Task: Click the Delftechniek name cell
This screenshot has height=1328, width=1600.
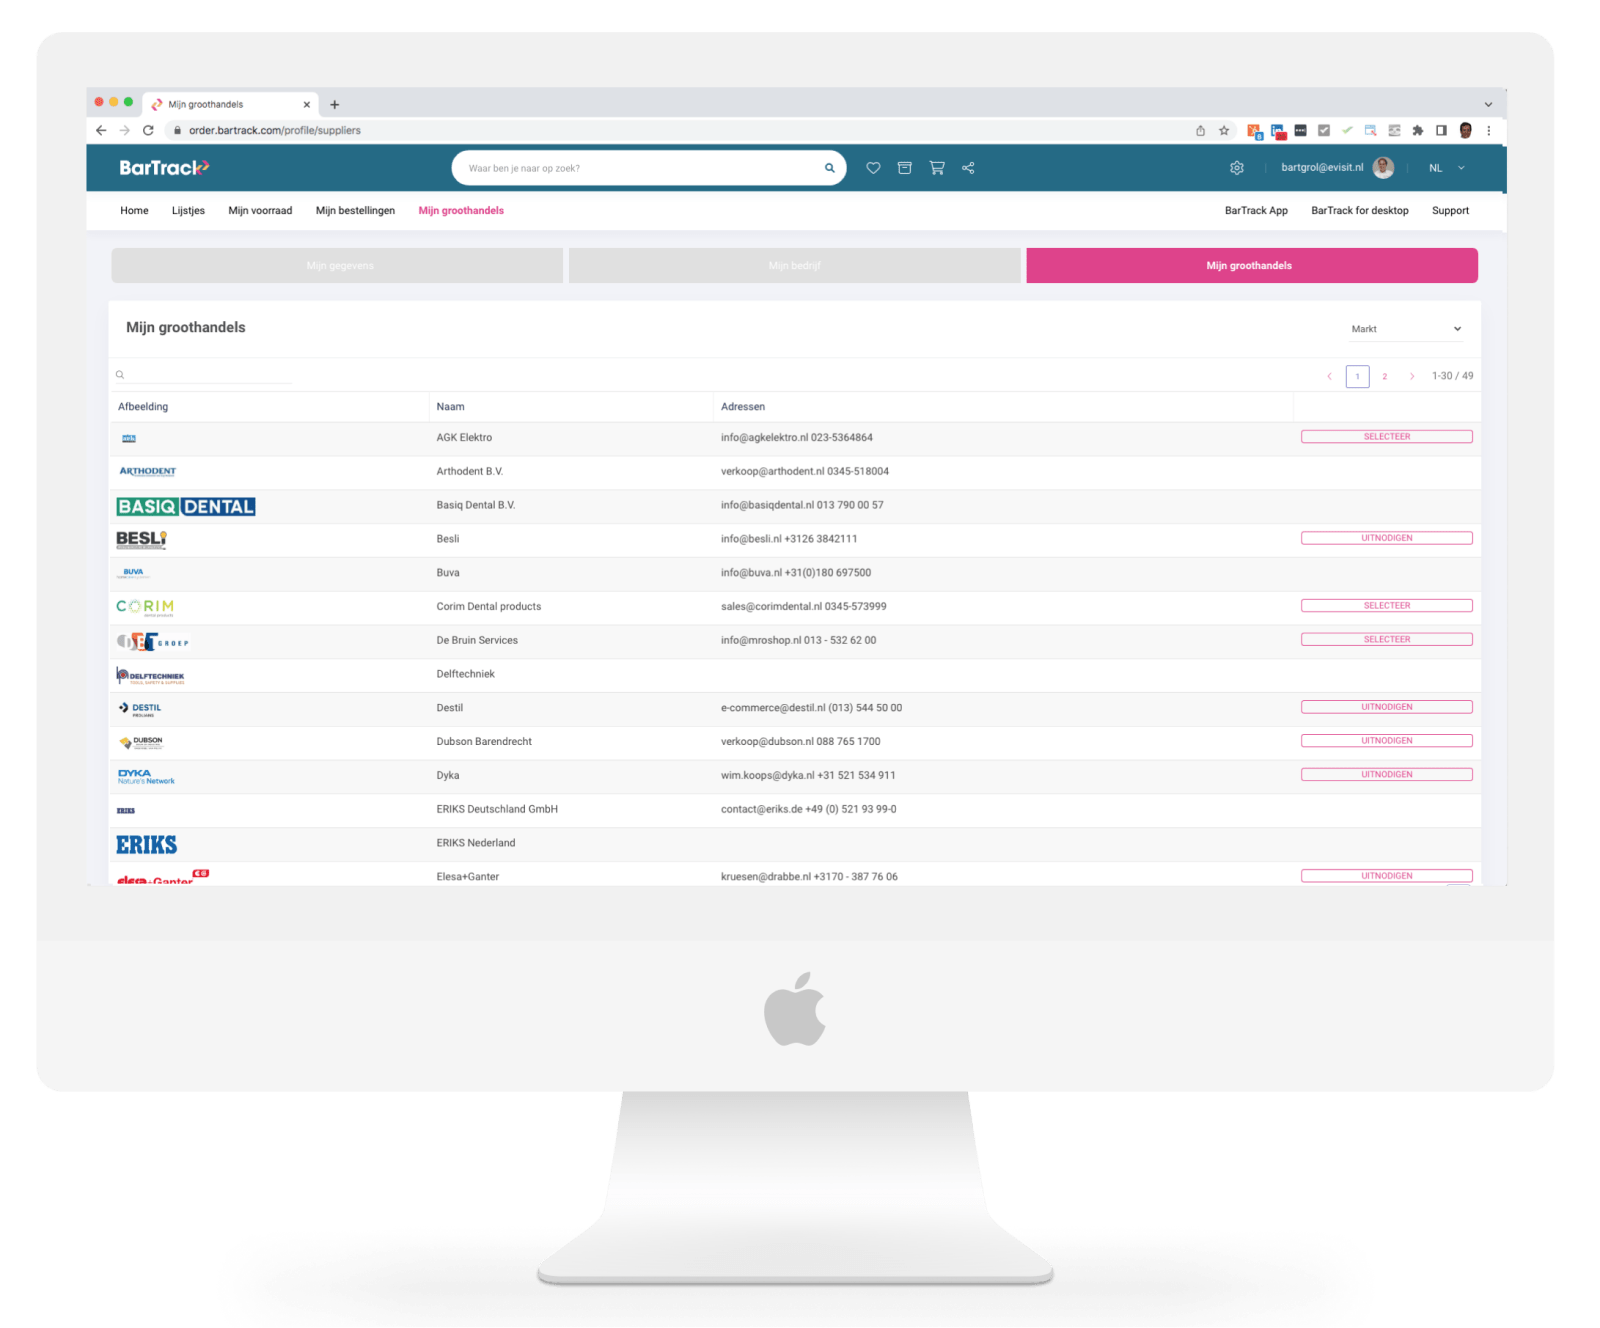Action: tap(466, 674)
